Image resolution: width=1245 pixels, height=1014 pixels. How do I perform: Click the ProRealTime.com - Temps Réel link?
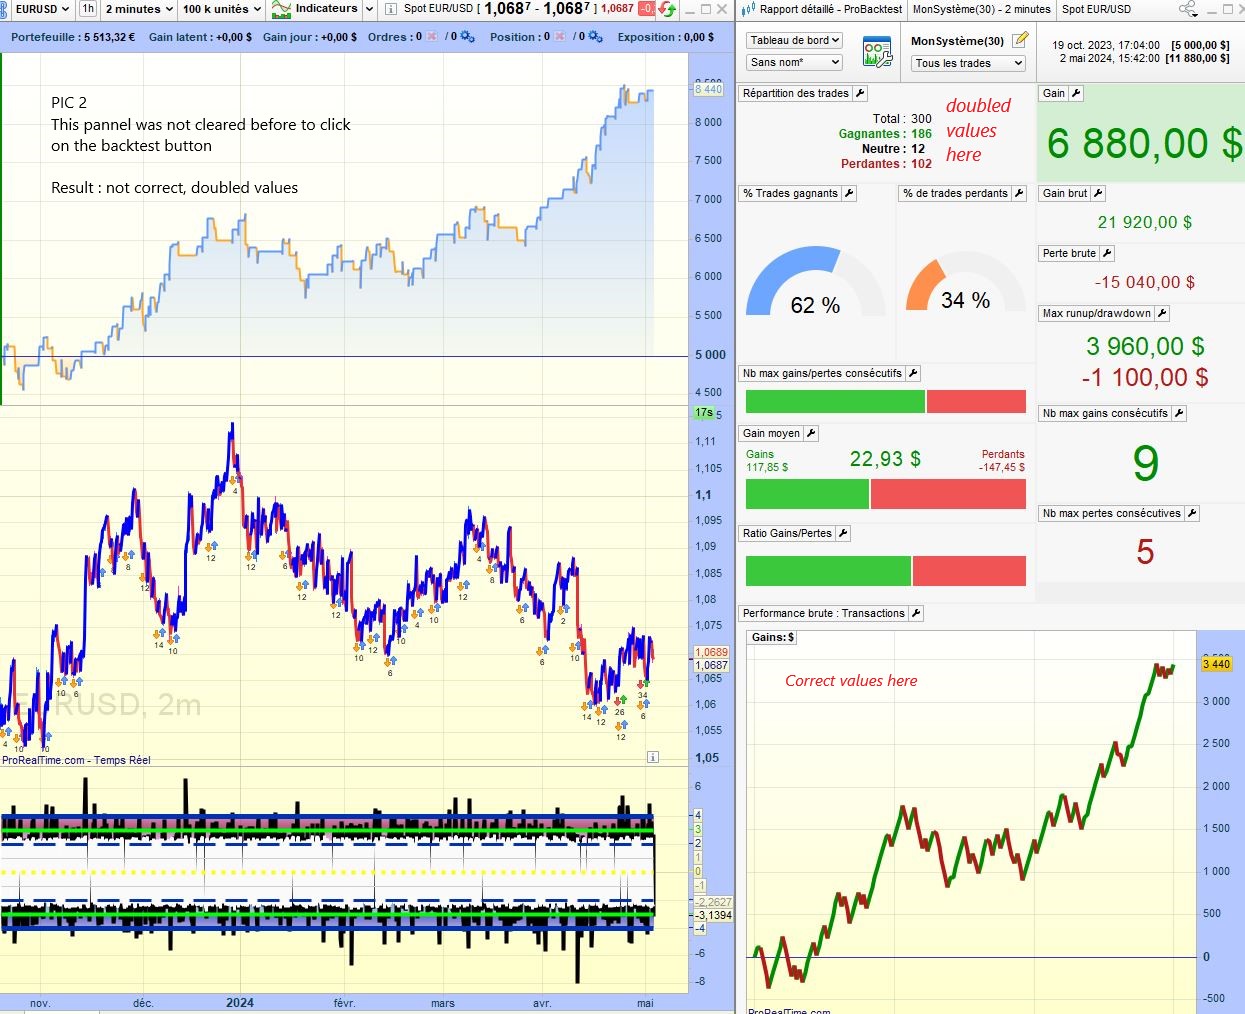[76, 760]
